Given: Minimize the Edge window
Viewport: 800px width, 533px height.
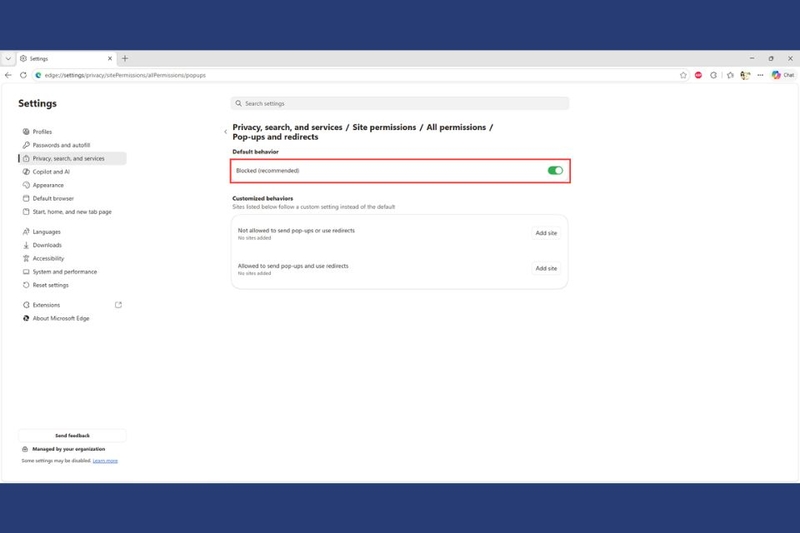Looking at the screenshot, I should pyautogui.click(x=752, y=59).
